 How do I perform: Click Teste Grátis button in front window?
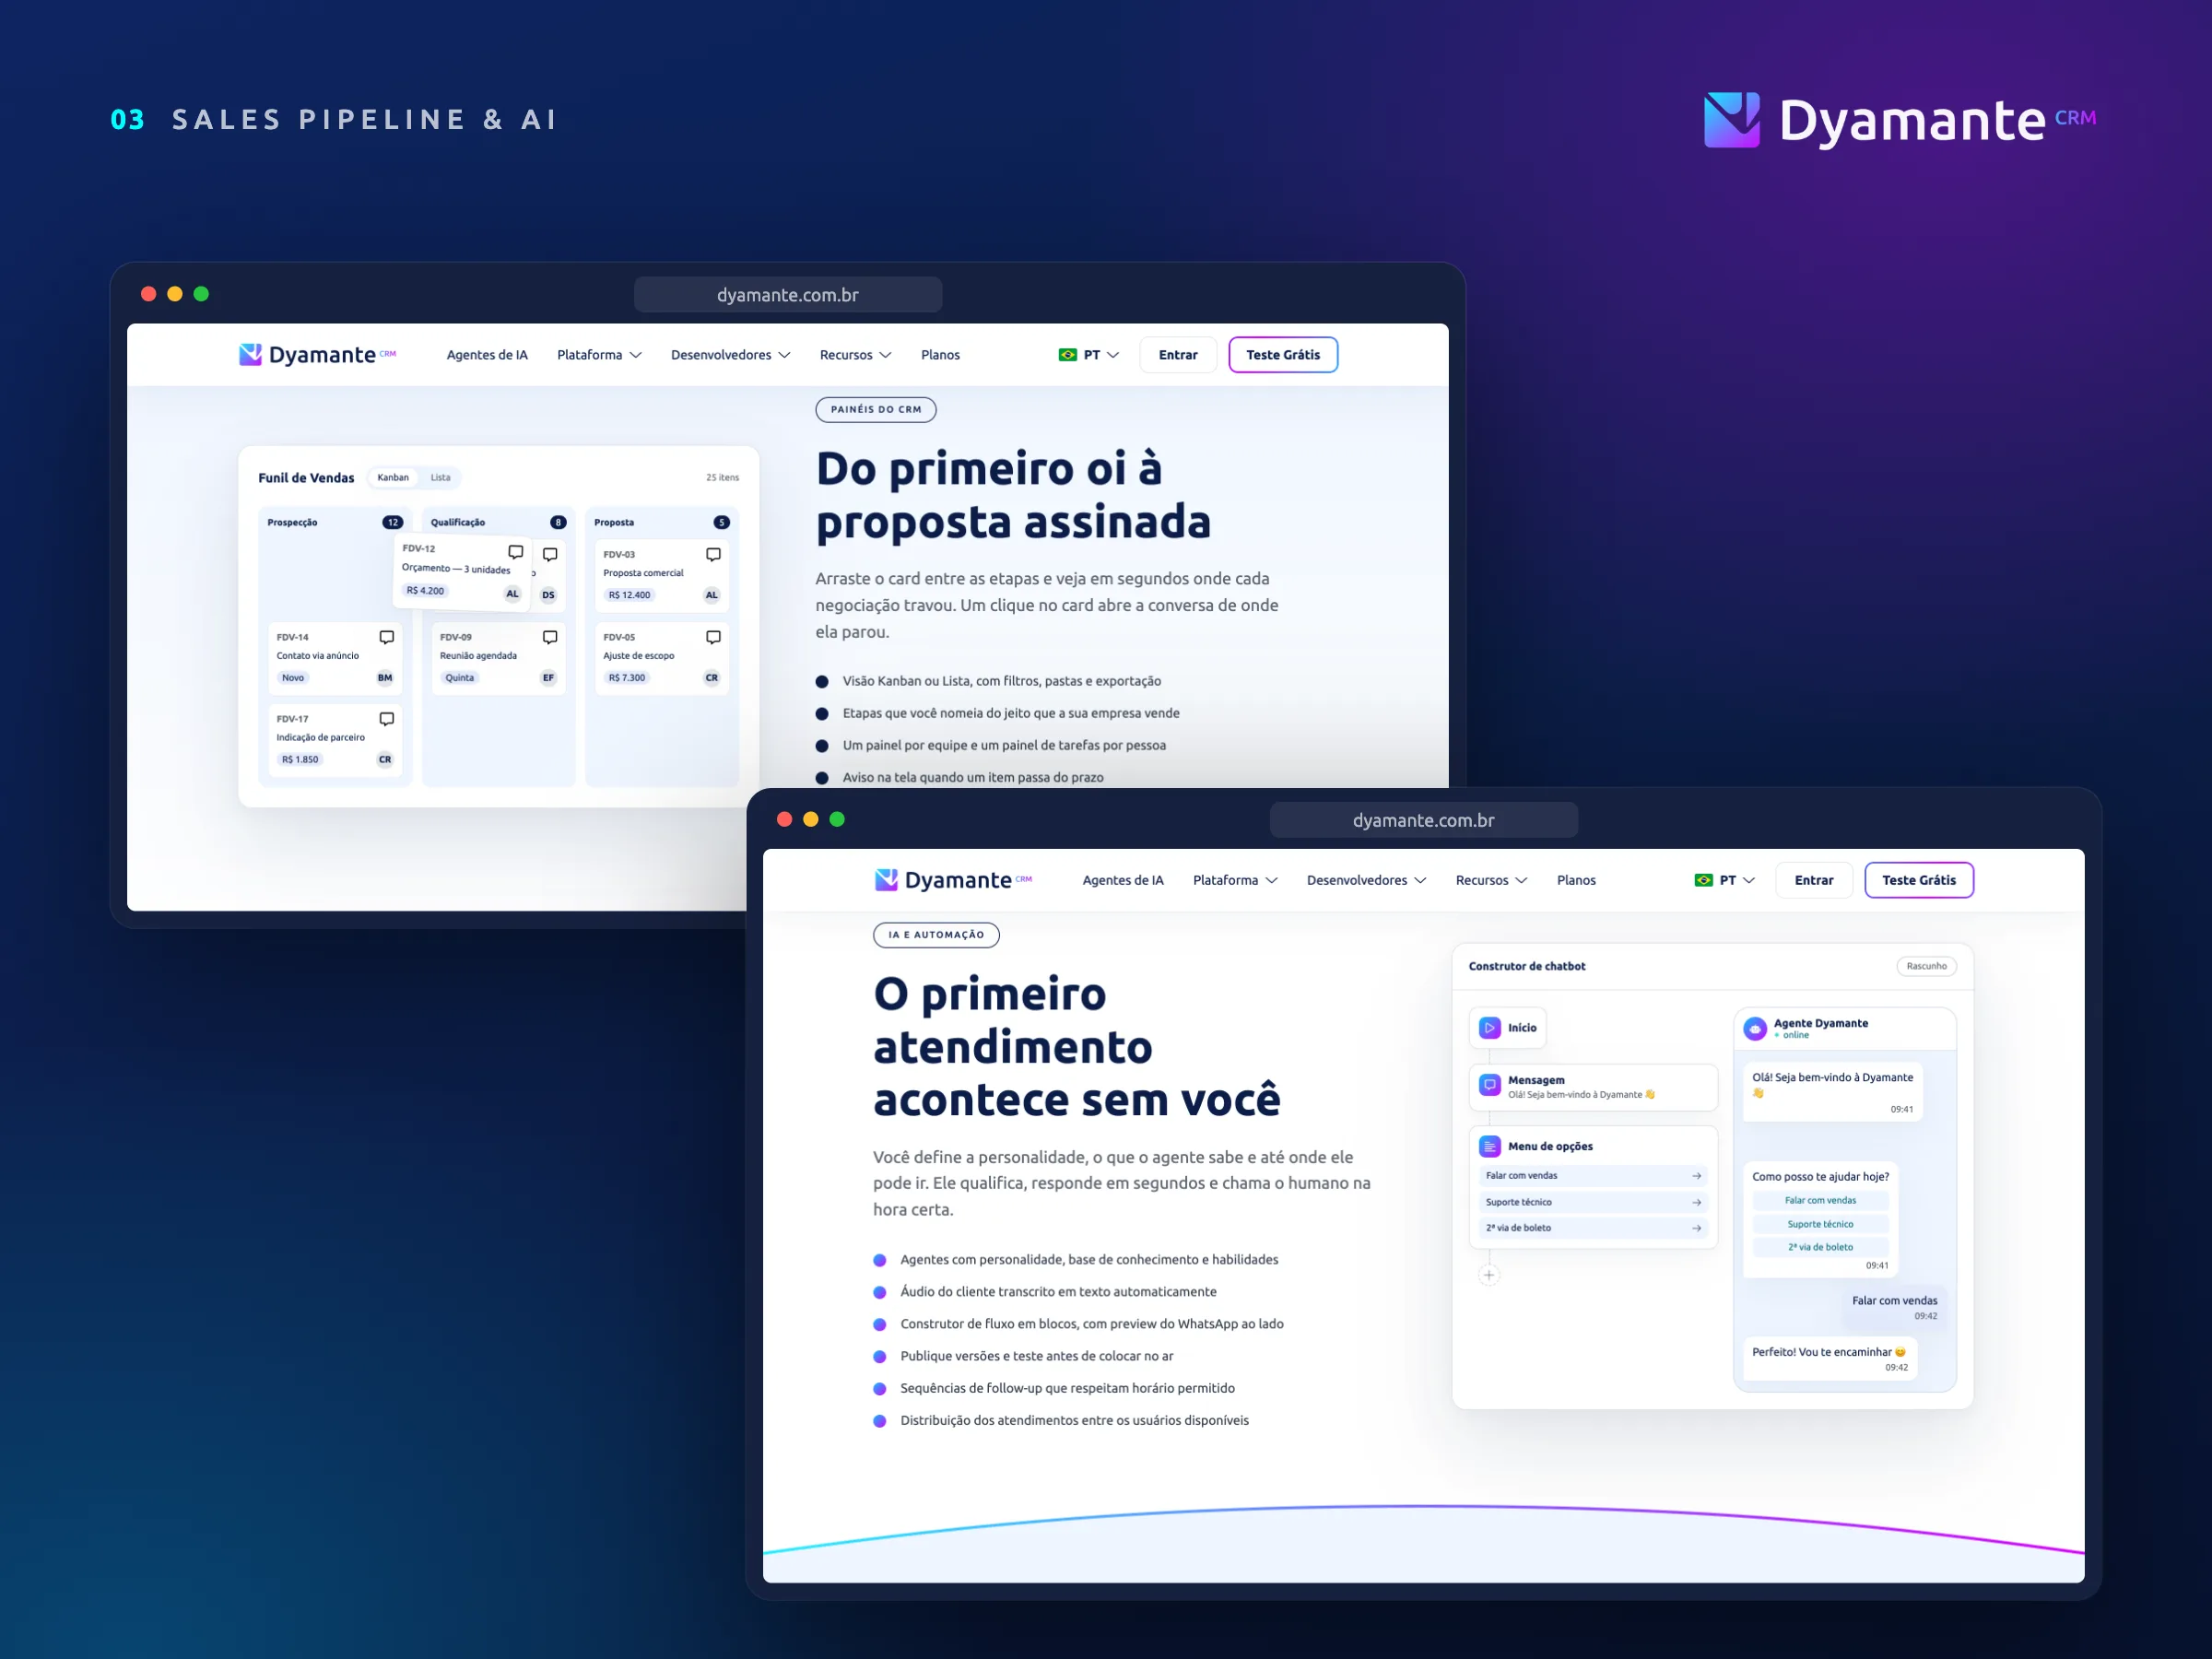tap(1919, 880)
